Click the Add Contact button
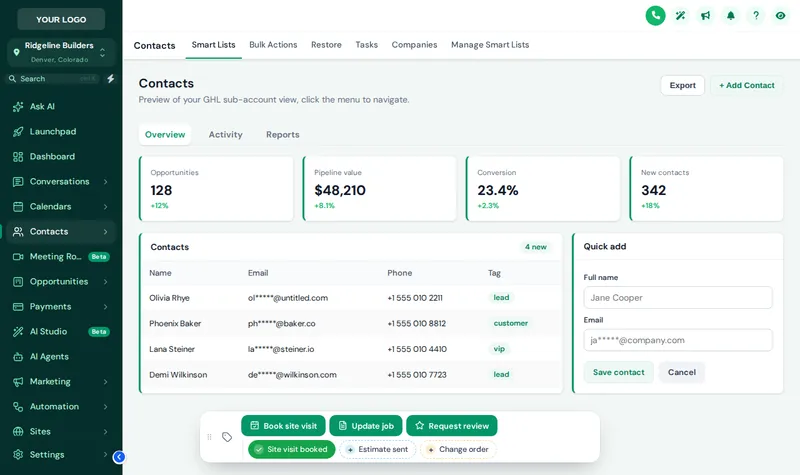 tap(746, 85)
